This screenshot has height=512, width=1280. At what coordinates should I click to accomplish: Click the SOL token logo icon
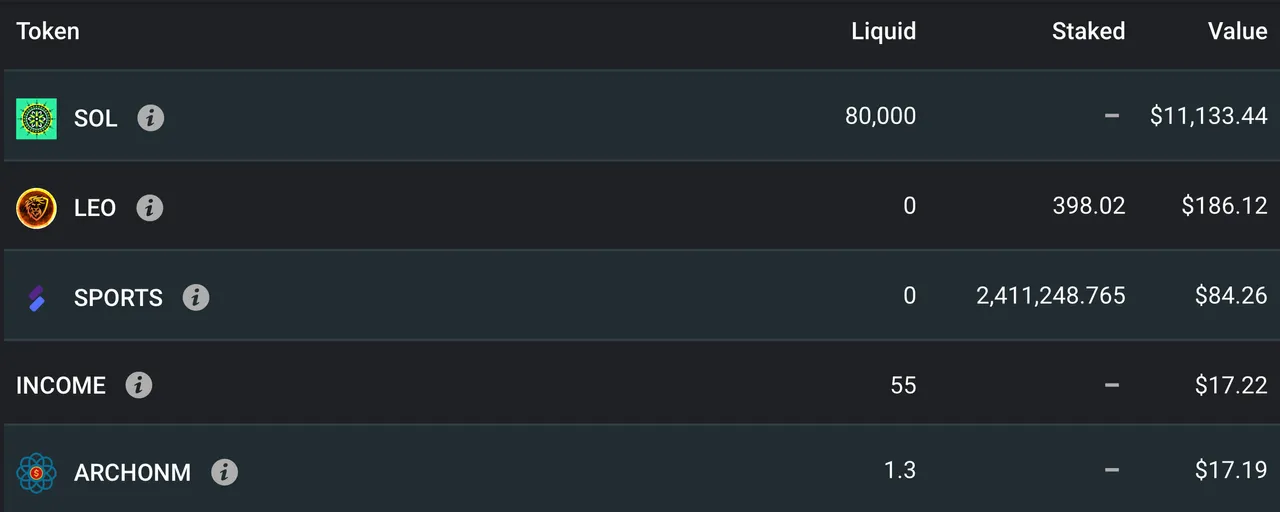tap(36, 118)
